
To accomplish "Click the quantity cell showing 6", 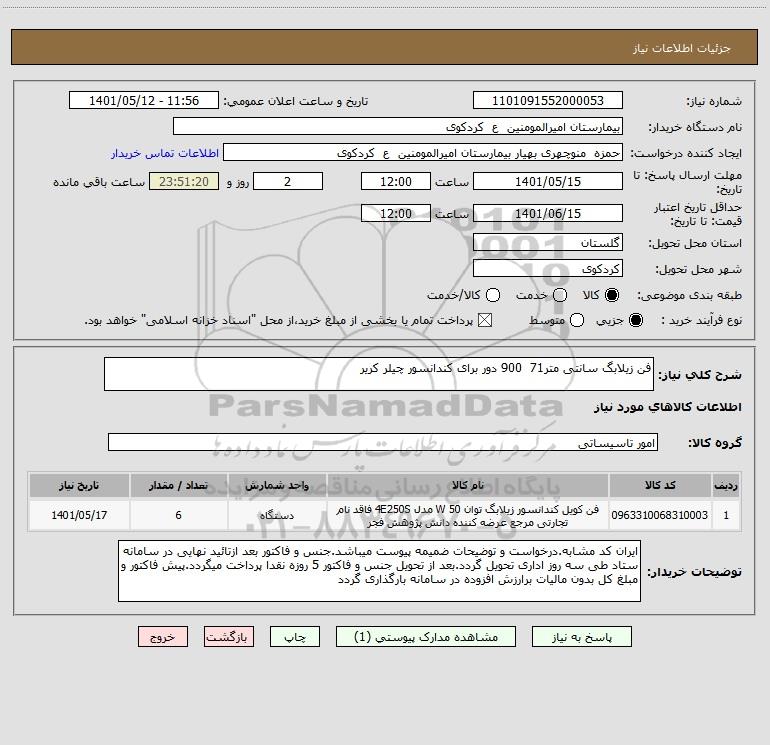I will [x=178, y=515].
